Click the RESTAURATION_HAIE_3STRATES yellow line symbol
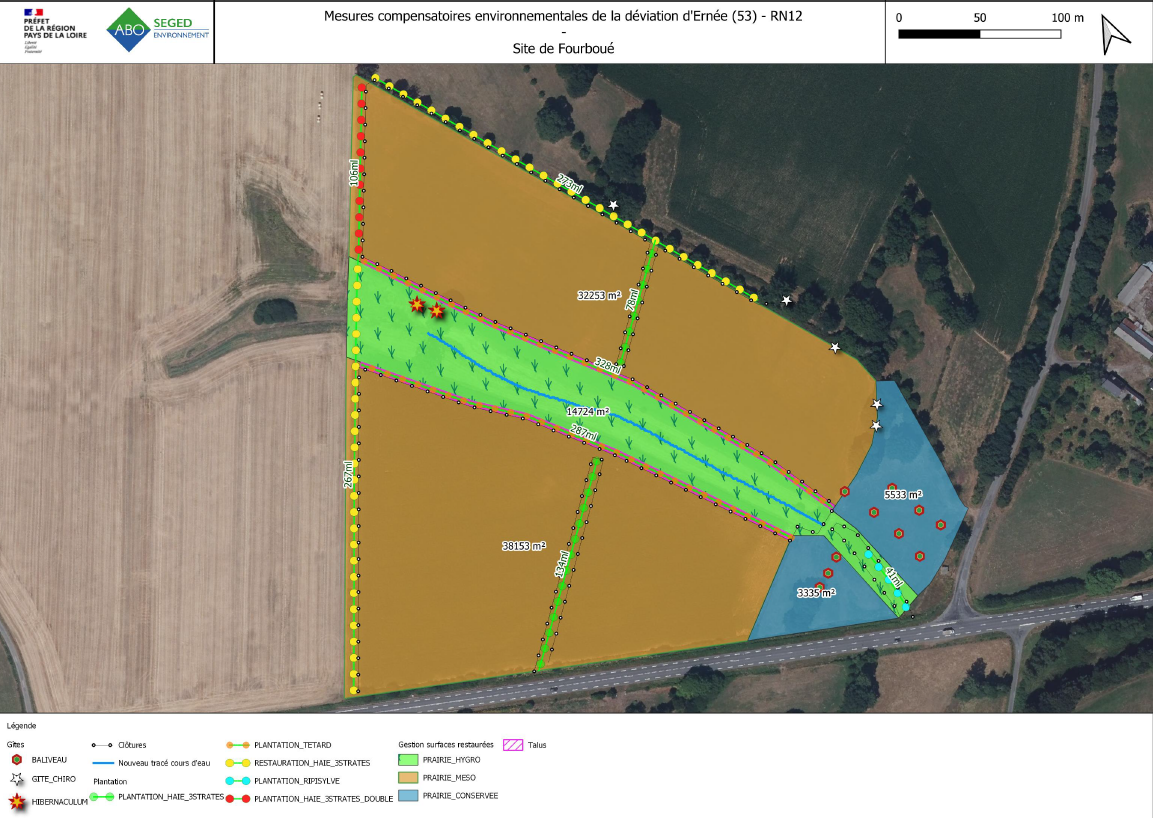The height and width of the screenshot is (818, 1153). (x=237, y=763)
